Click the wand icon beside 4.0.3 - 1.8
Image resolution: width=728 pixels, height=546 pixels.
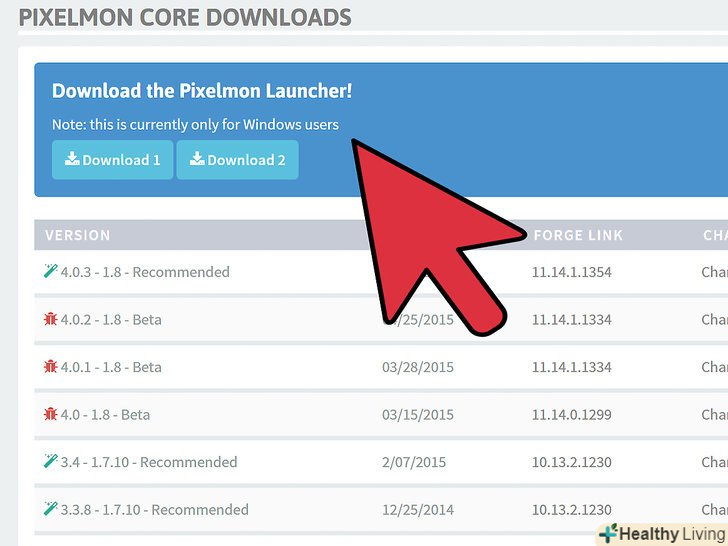pos(51,271)
